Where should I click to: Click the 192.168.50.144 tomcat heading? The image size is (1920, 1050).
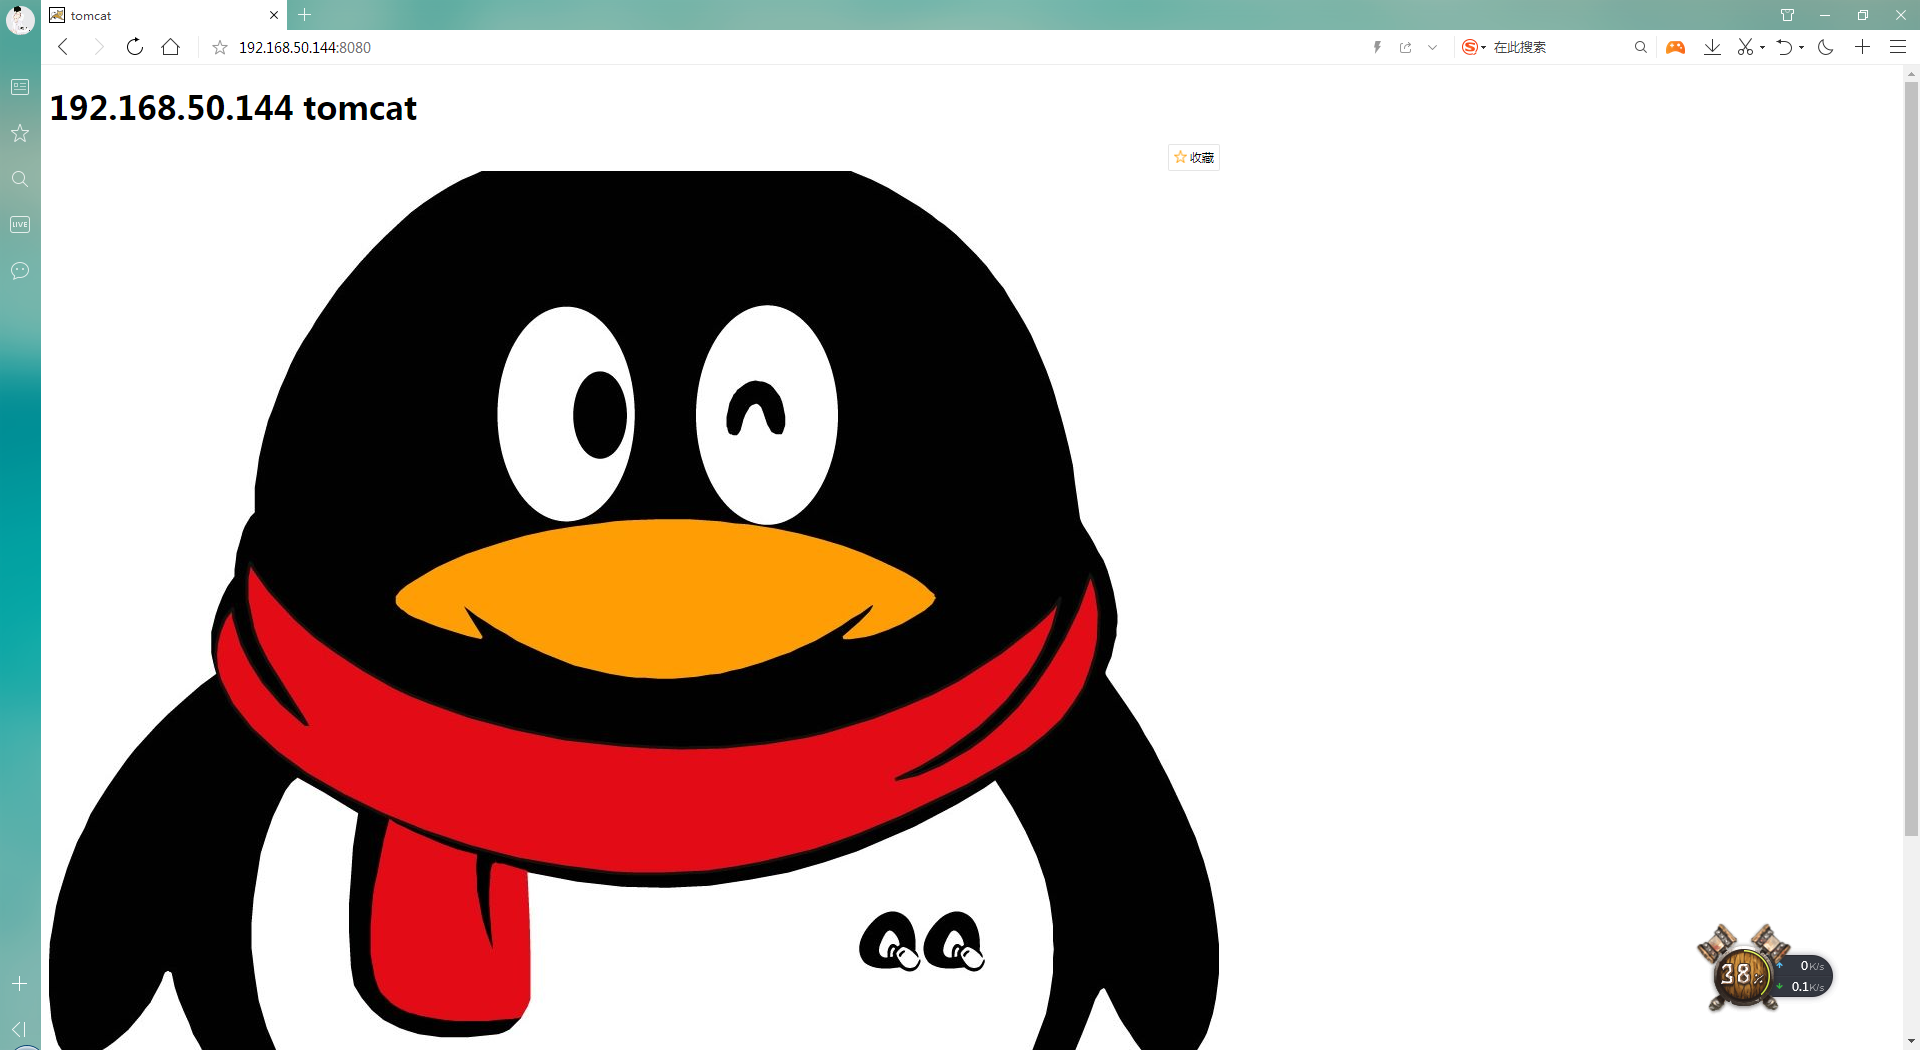[233, 108]
